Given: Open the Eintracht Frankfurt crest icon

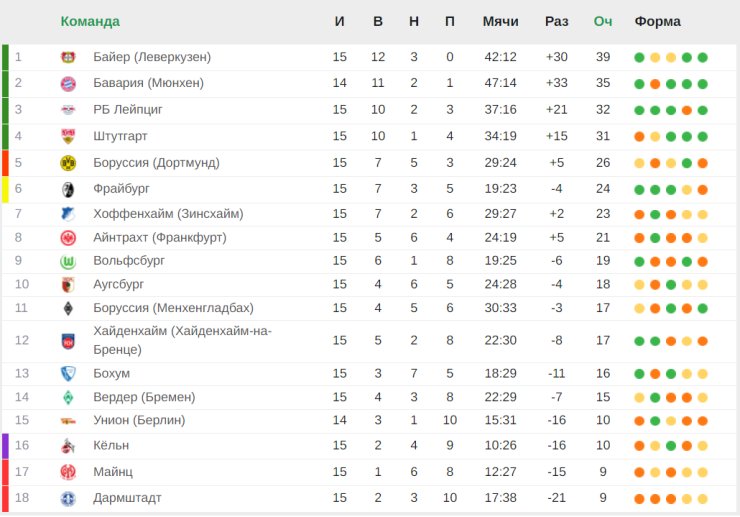Looking at the screenshot, I should click(68, 238).
